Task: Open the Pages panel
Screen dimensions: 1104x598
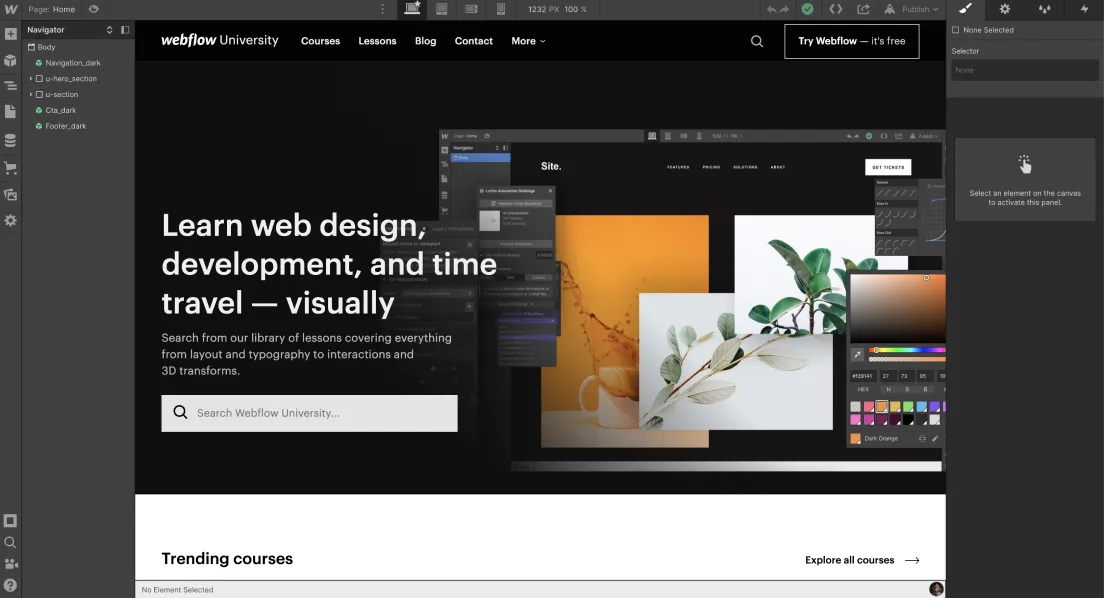Action: (11, 112)
